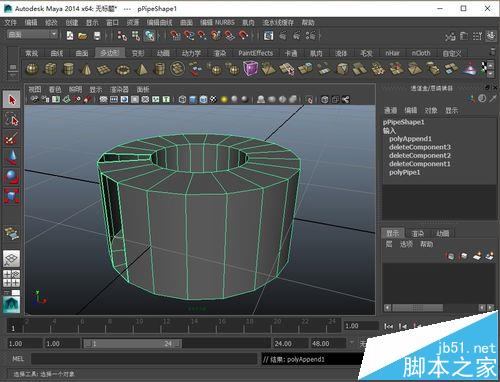Click the range slider bar handle

tap(132, 343)
